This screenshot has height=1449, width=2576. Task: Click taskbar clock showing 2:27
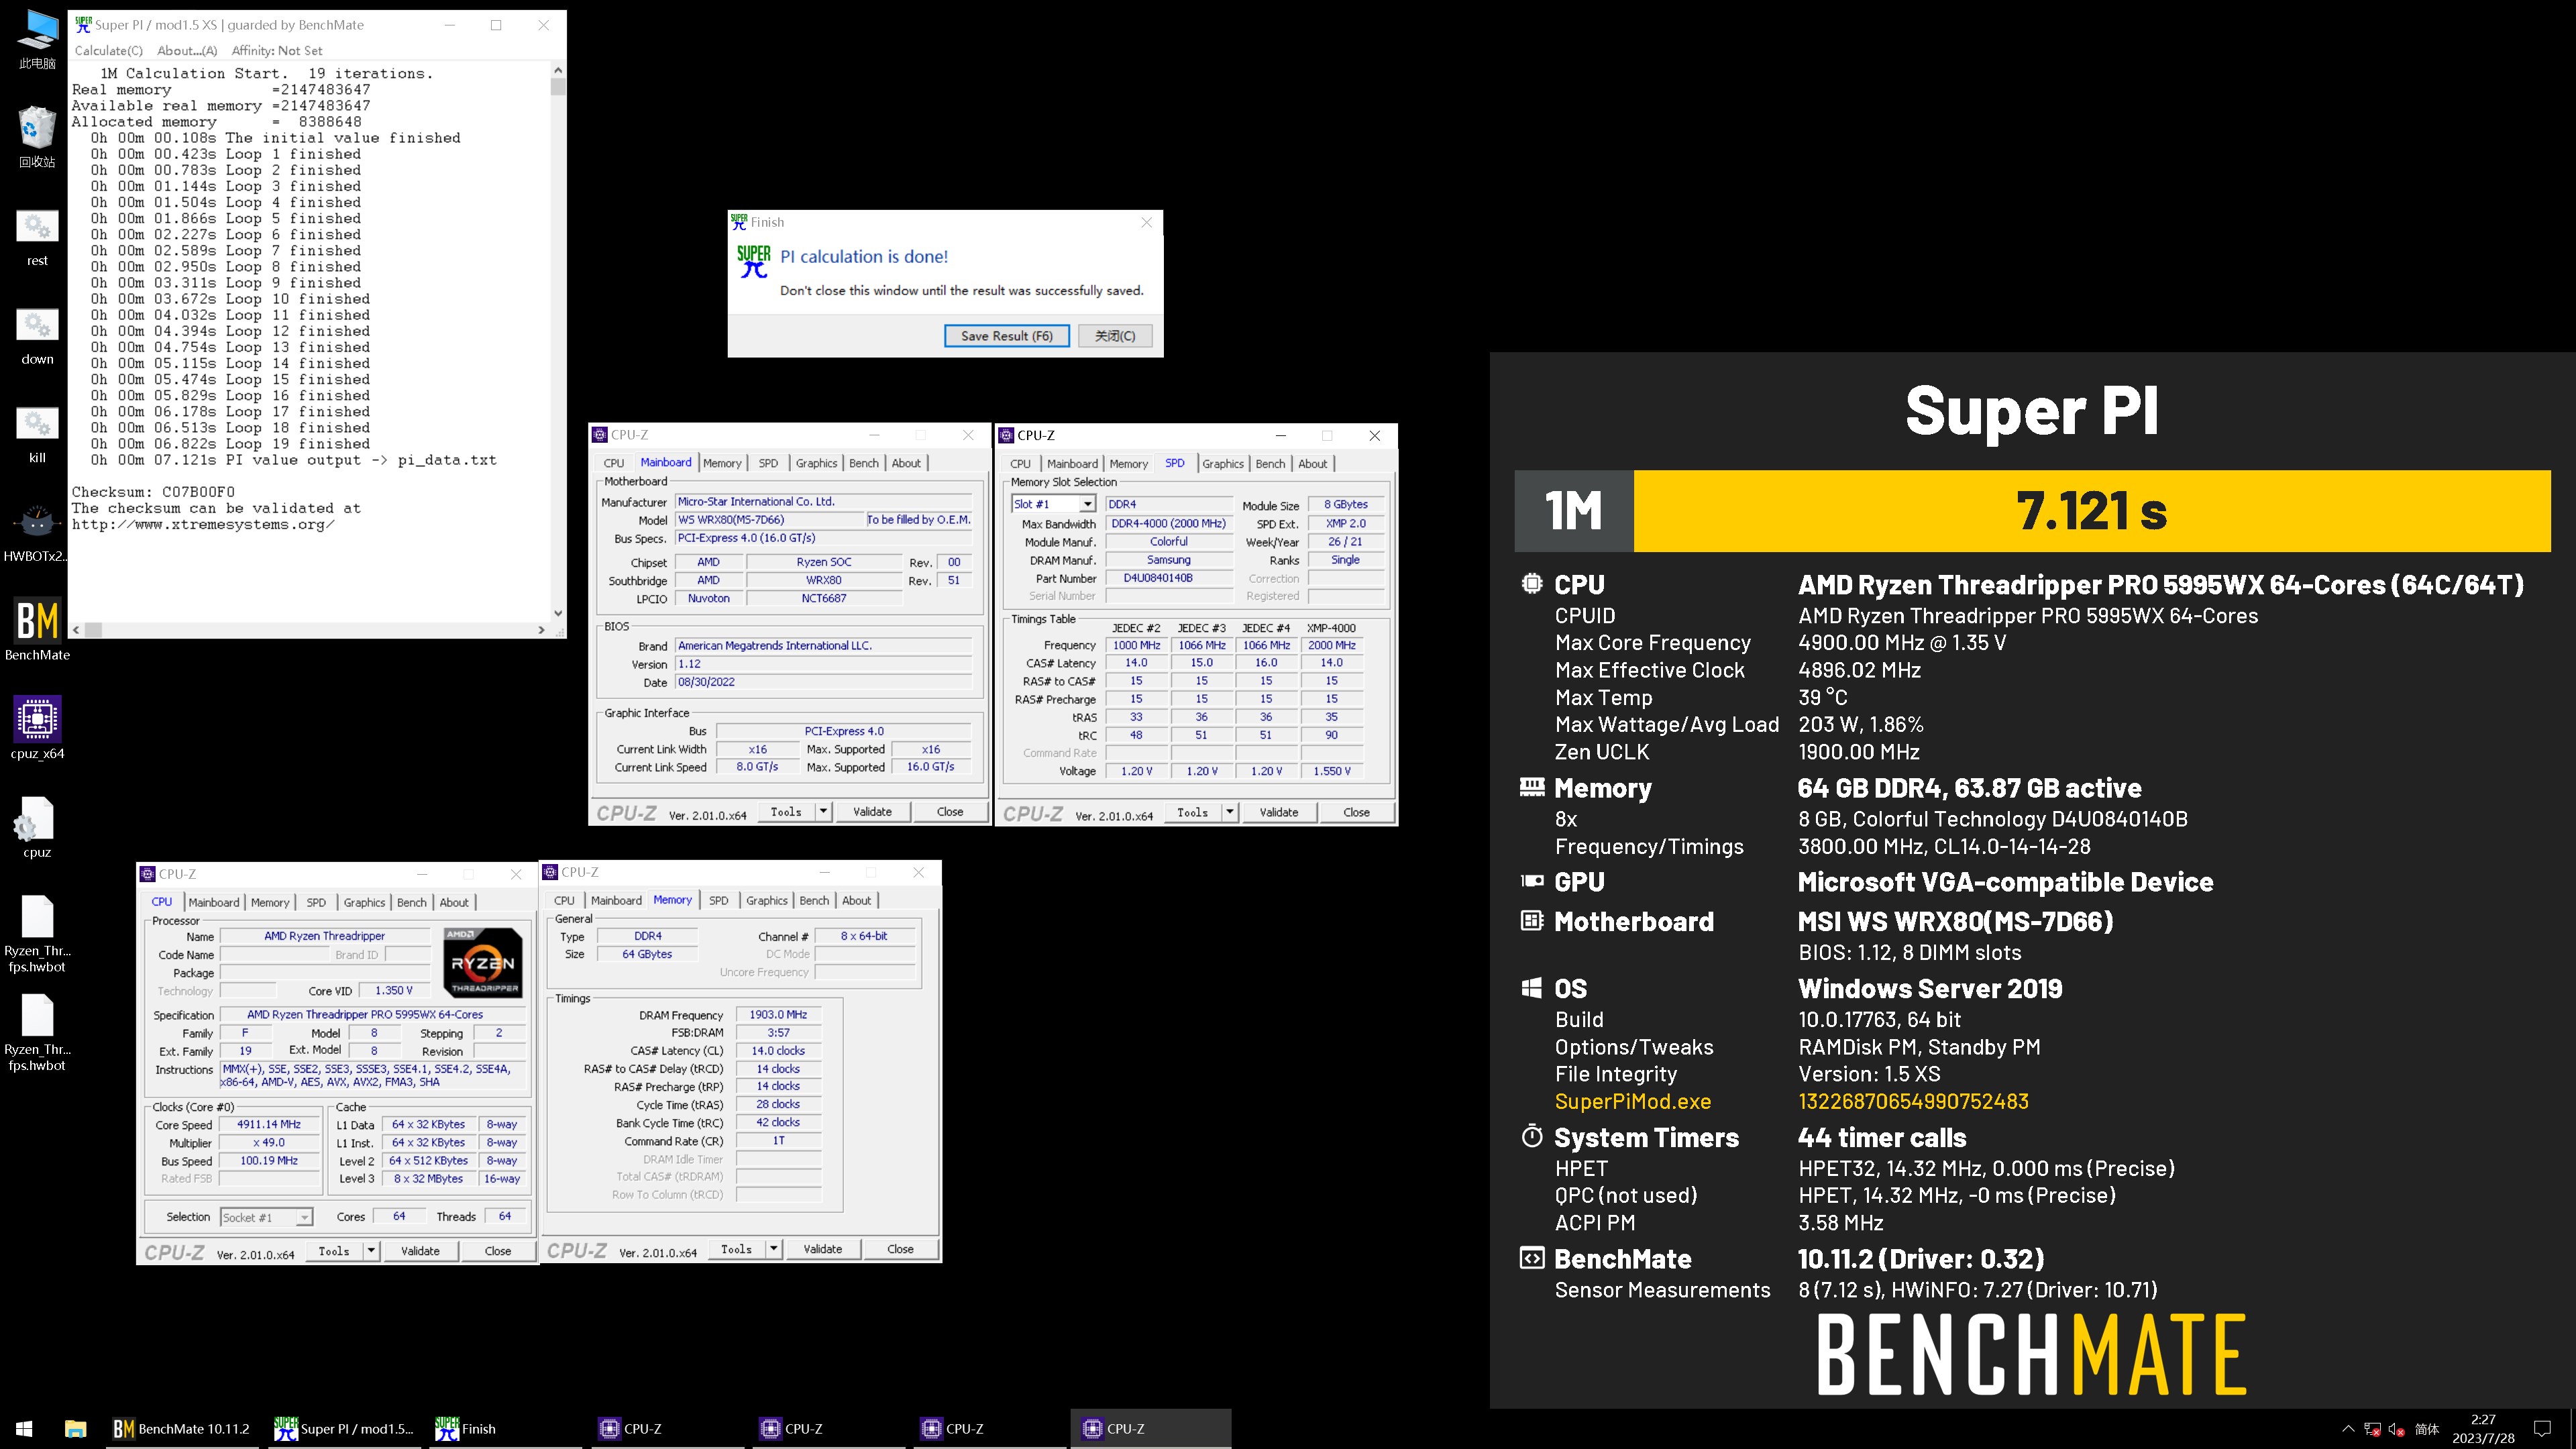[x=2483, y=1429]
